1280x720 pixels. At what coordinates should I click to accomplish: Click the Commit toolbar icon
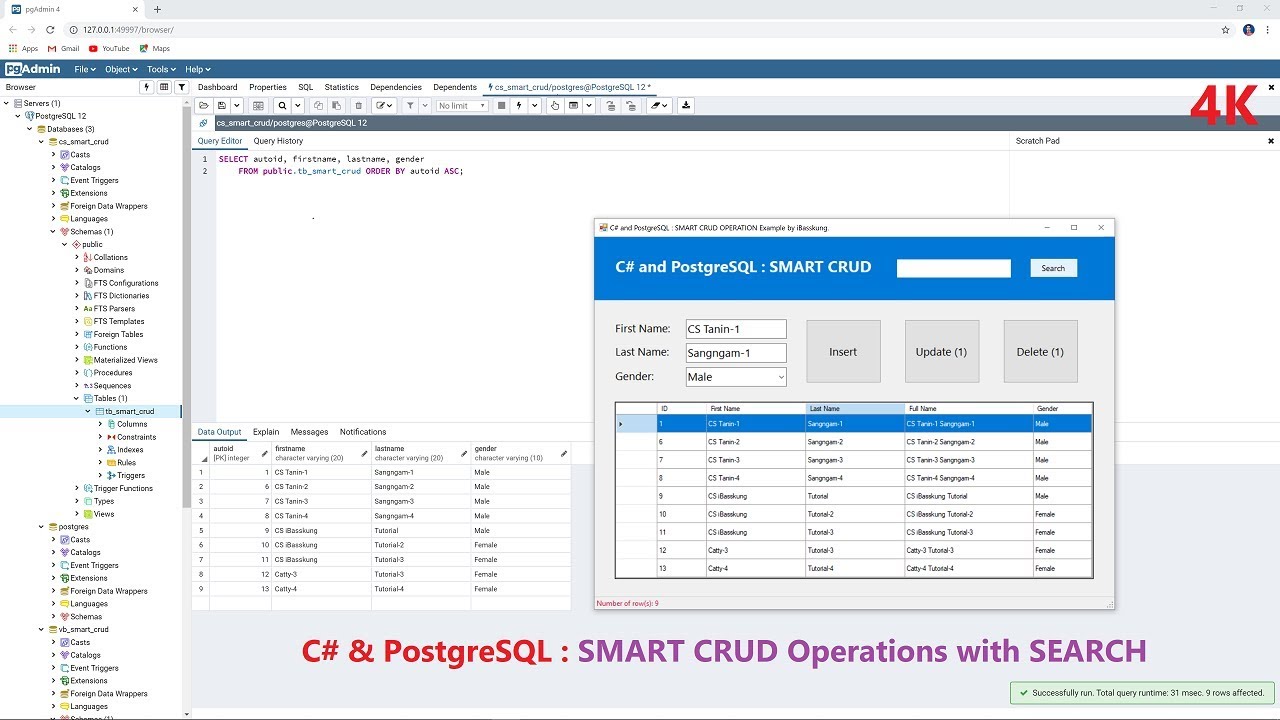[x=610, y=105]
